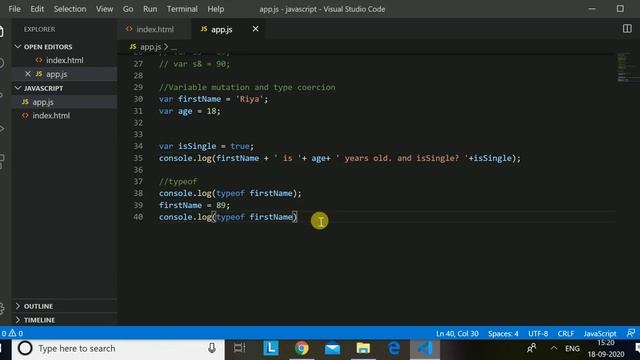Click the errors and warnings status indicator
Image resolution: width=640 pixels, height=360 pixels.
(x=12, y=333)
